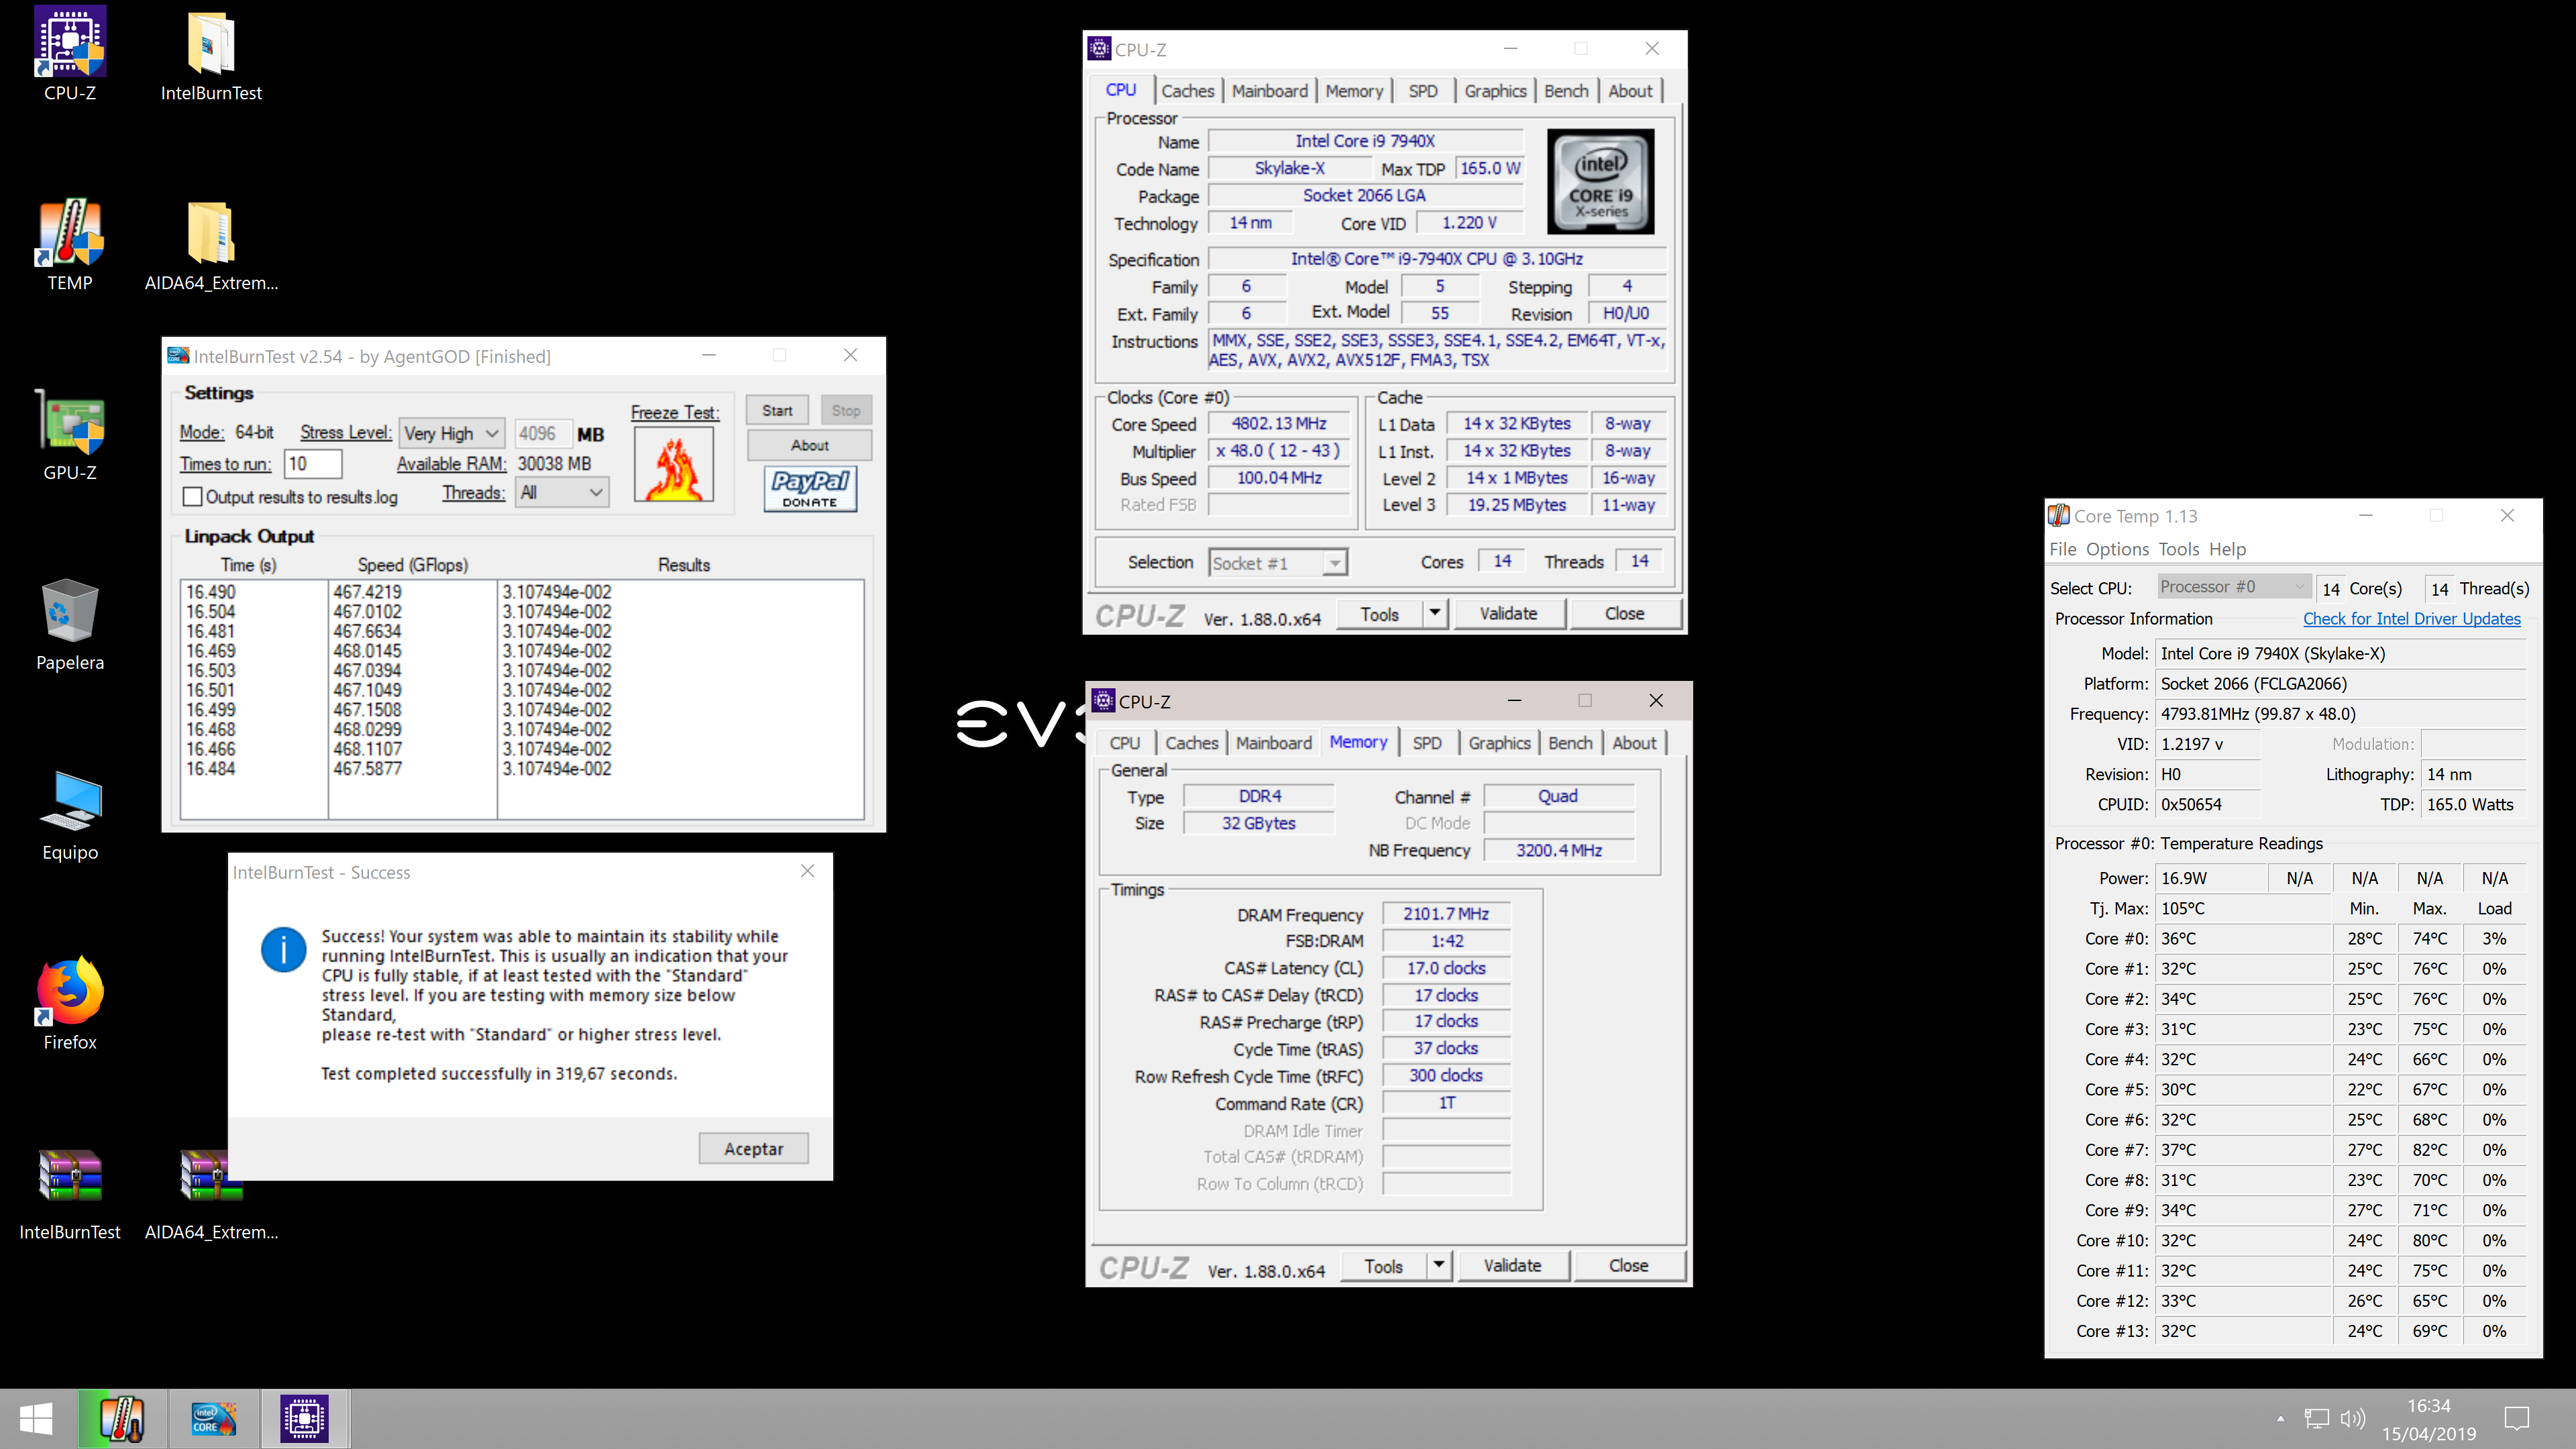
Task: Switch to Caches tab in upper CPU-Z
Action: click(x=1187, y=91)
